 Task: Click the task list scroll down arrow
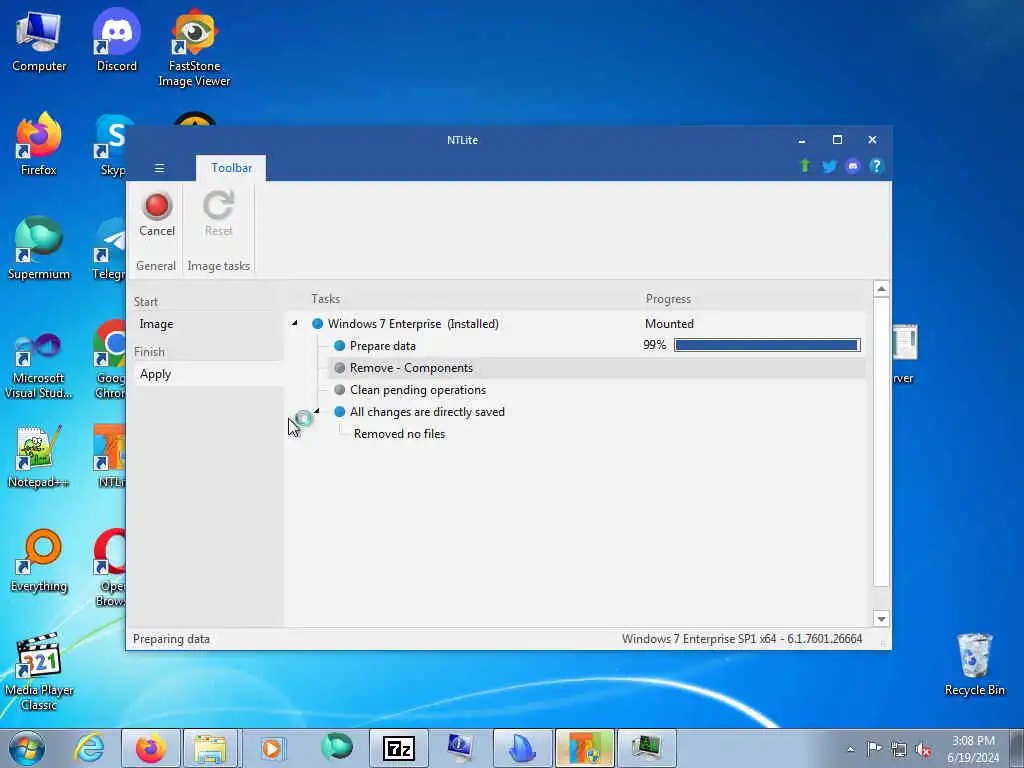pos(881,618)
